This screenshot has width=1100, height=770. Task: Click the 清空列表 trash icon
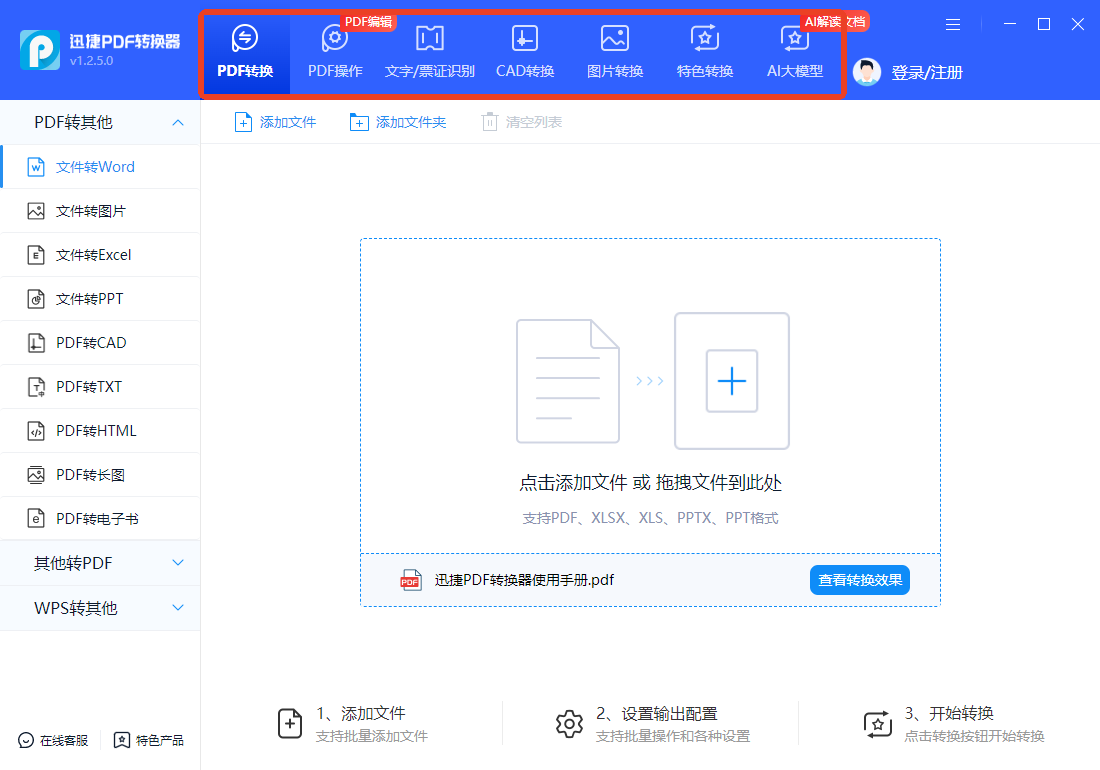tap(490, 122)
